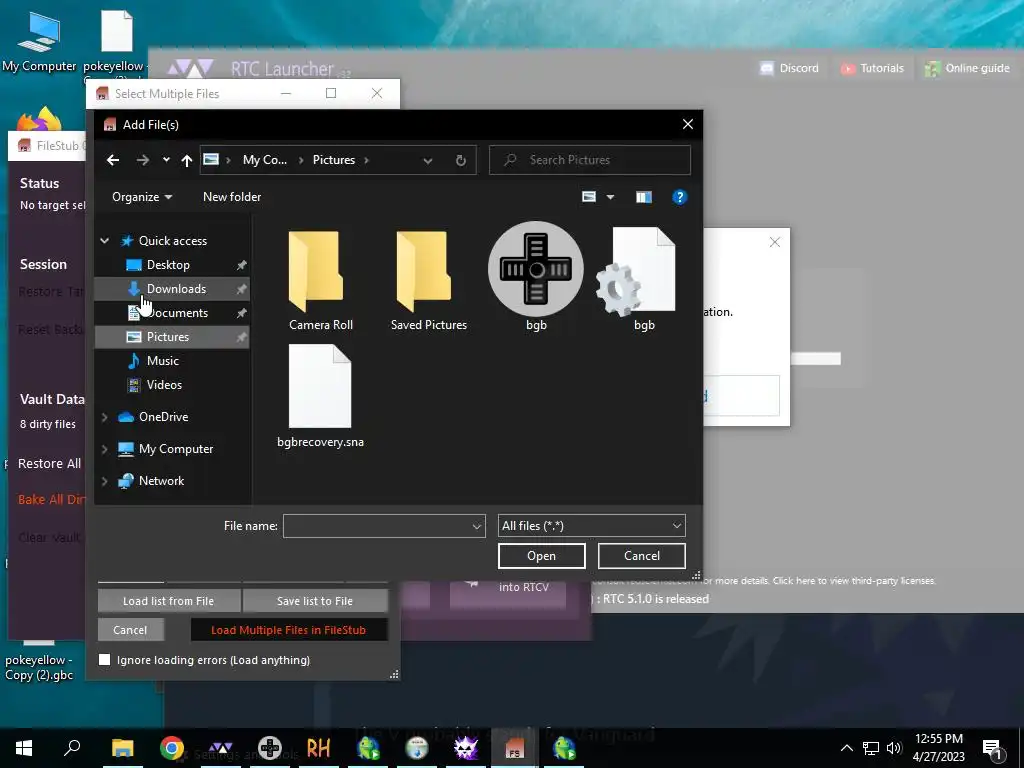This screenshot has height=768, width=1024.
Task: Close the white popup dialog behind
Action: pyautogui.click(x=775, y=242)
